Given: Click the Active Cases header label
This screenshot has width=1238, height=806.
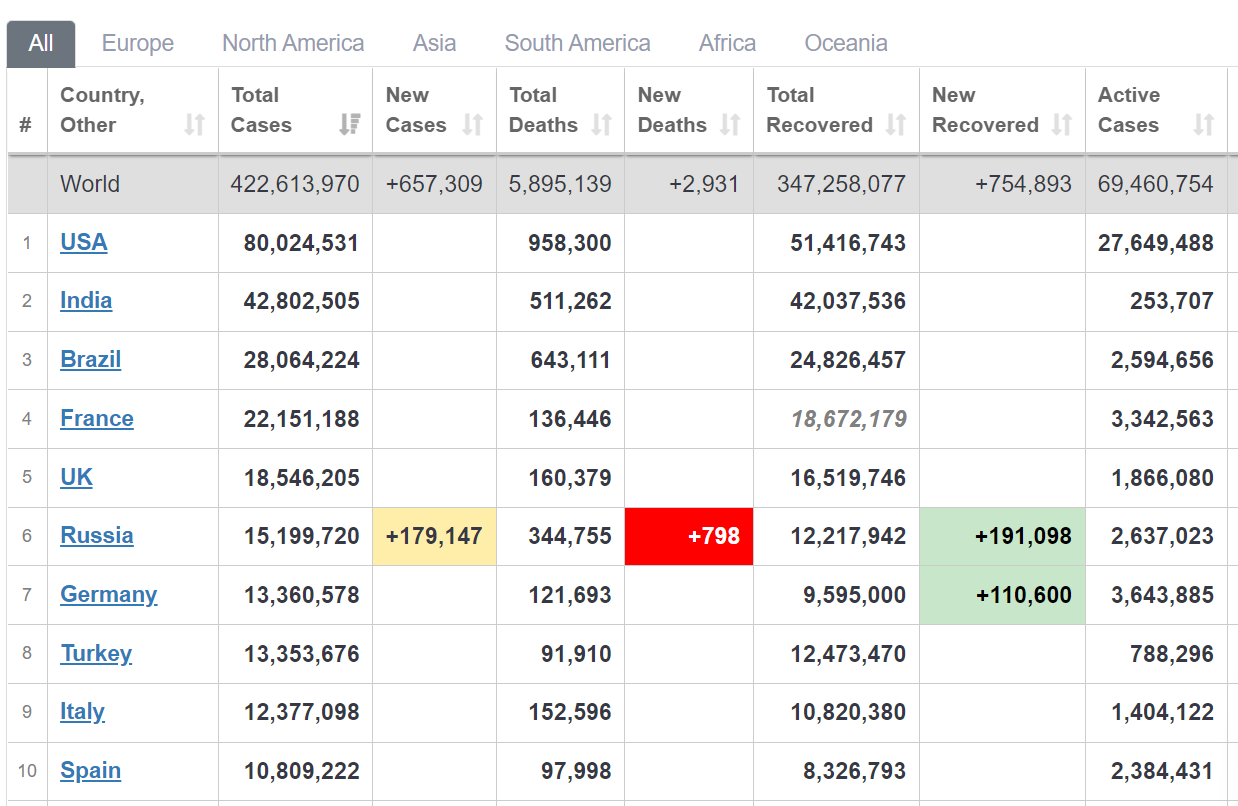Looking at the screenshot, I should (x=1129, y=110).
